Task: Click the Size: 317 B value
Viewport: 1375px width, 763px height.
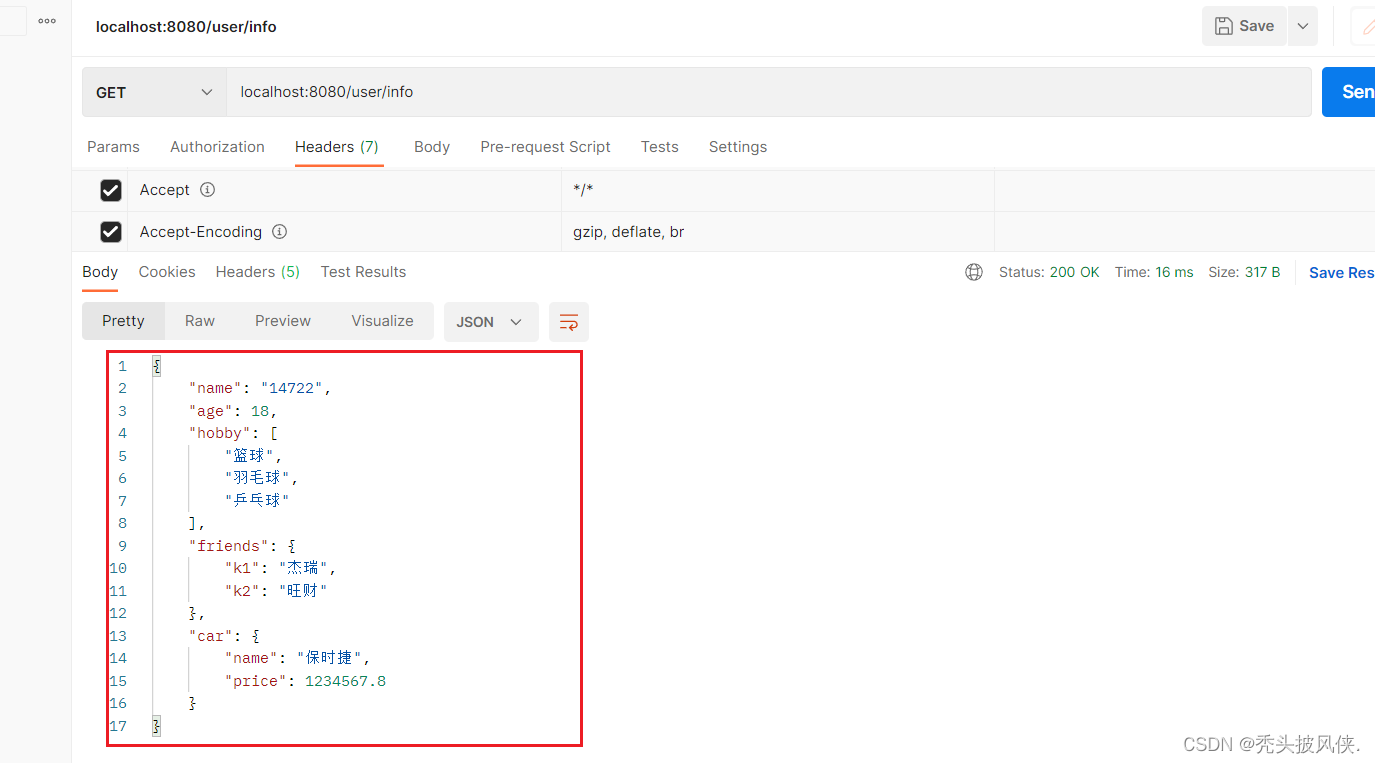Action: [x=1244, y=272]
